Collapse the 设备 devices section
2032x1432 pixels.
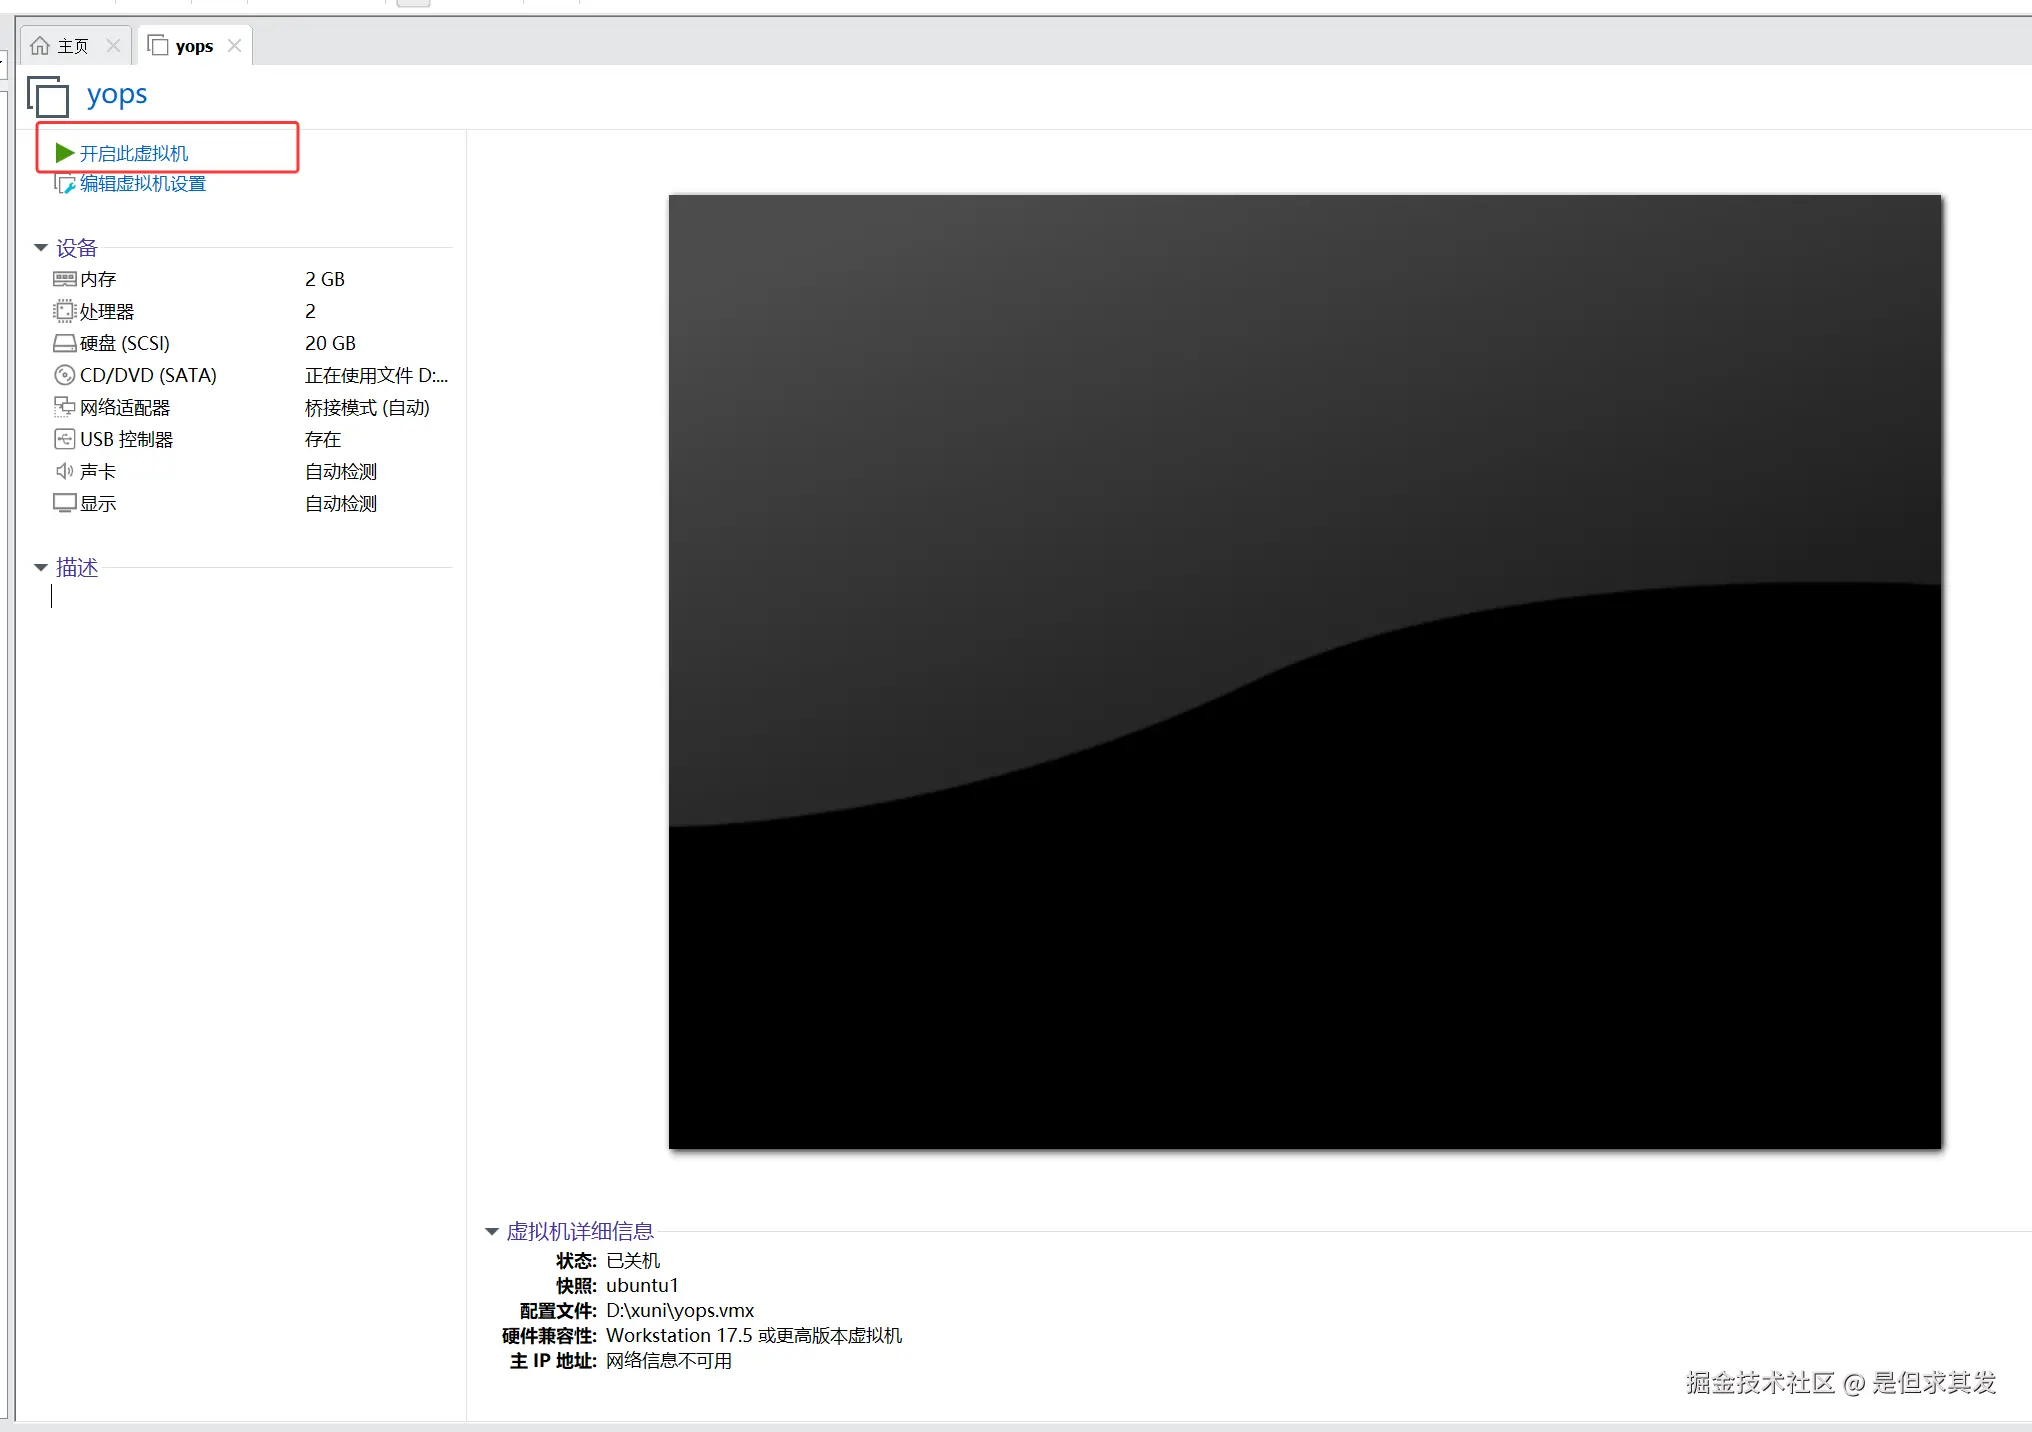41,247
